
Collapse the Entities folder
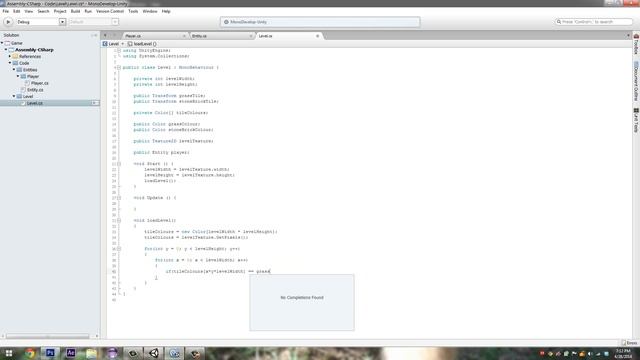click(14, 70)
